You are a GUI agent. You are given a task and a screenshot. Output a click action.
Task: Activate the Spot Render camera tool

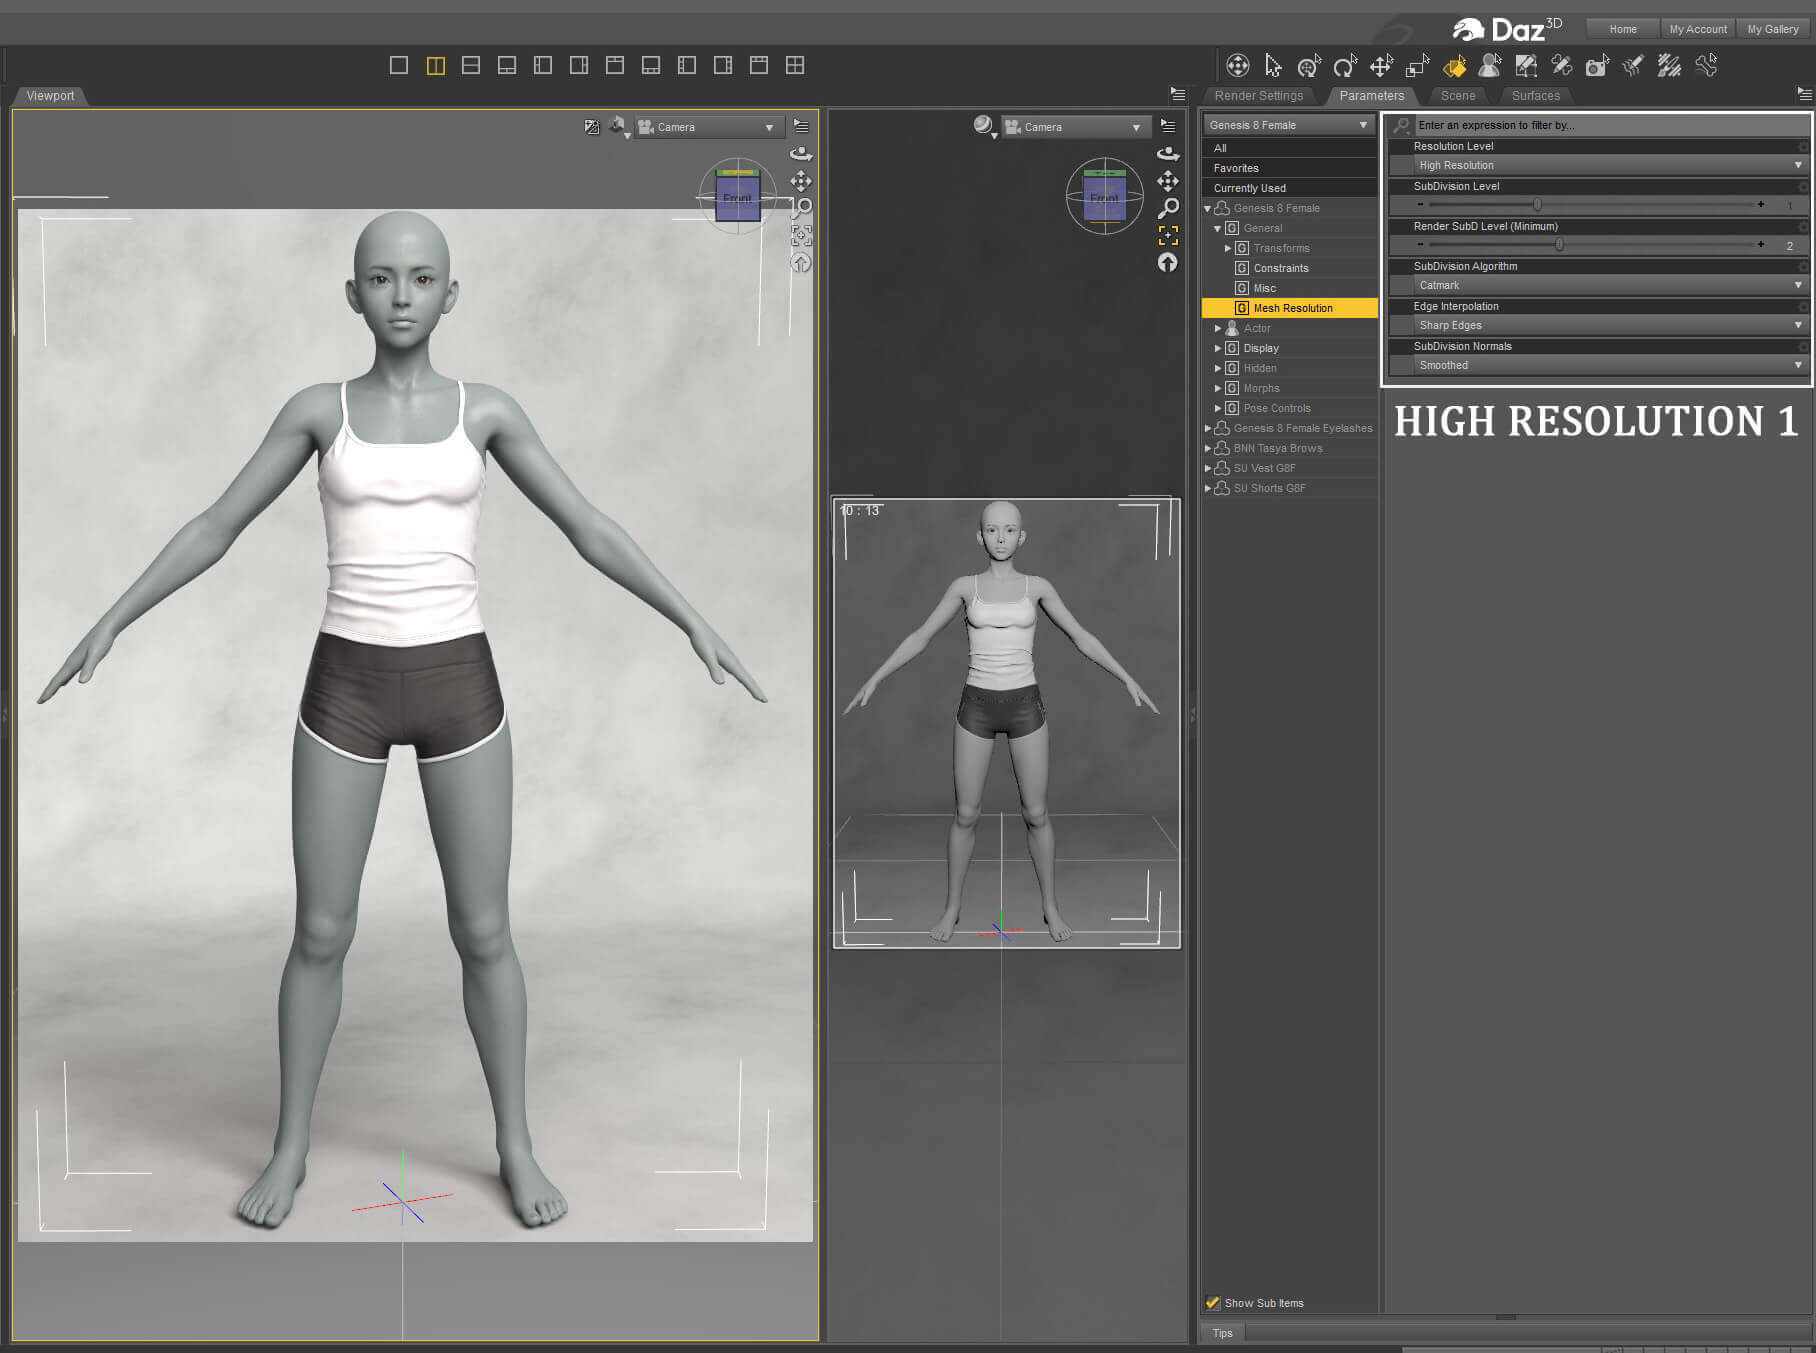[1597, 66]
